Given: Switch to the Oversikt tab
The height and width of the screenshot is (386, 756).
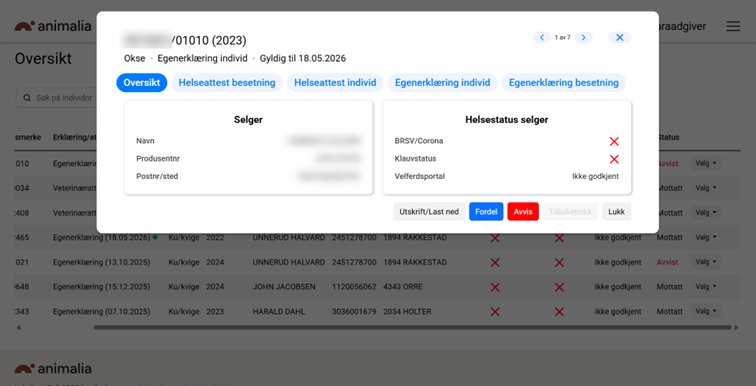Looking at the screenshot, I should [x=142, y=83].
